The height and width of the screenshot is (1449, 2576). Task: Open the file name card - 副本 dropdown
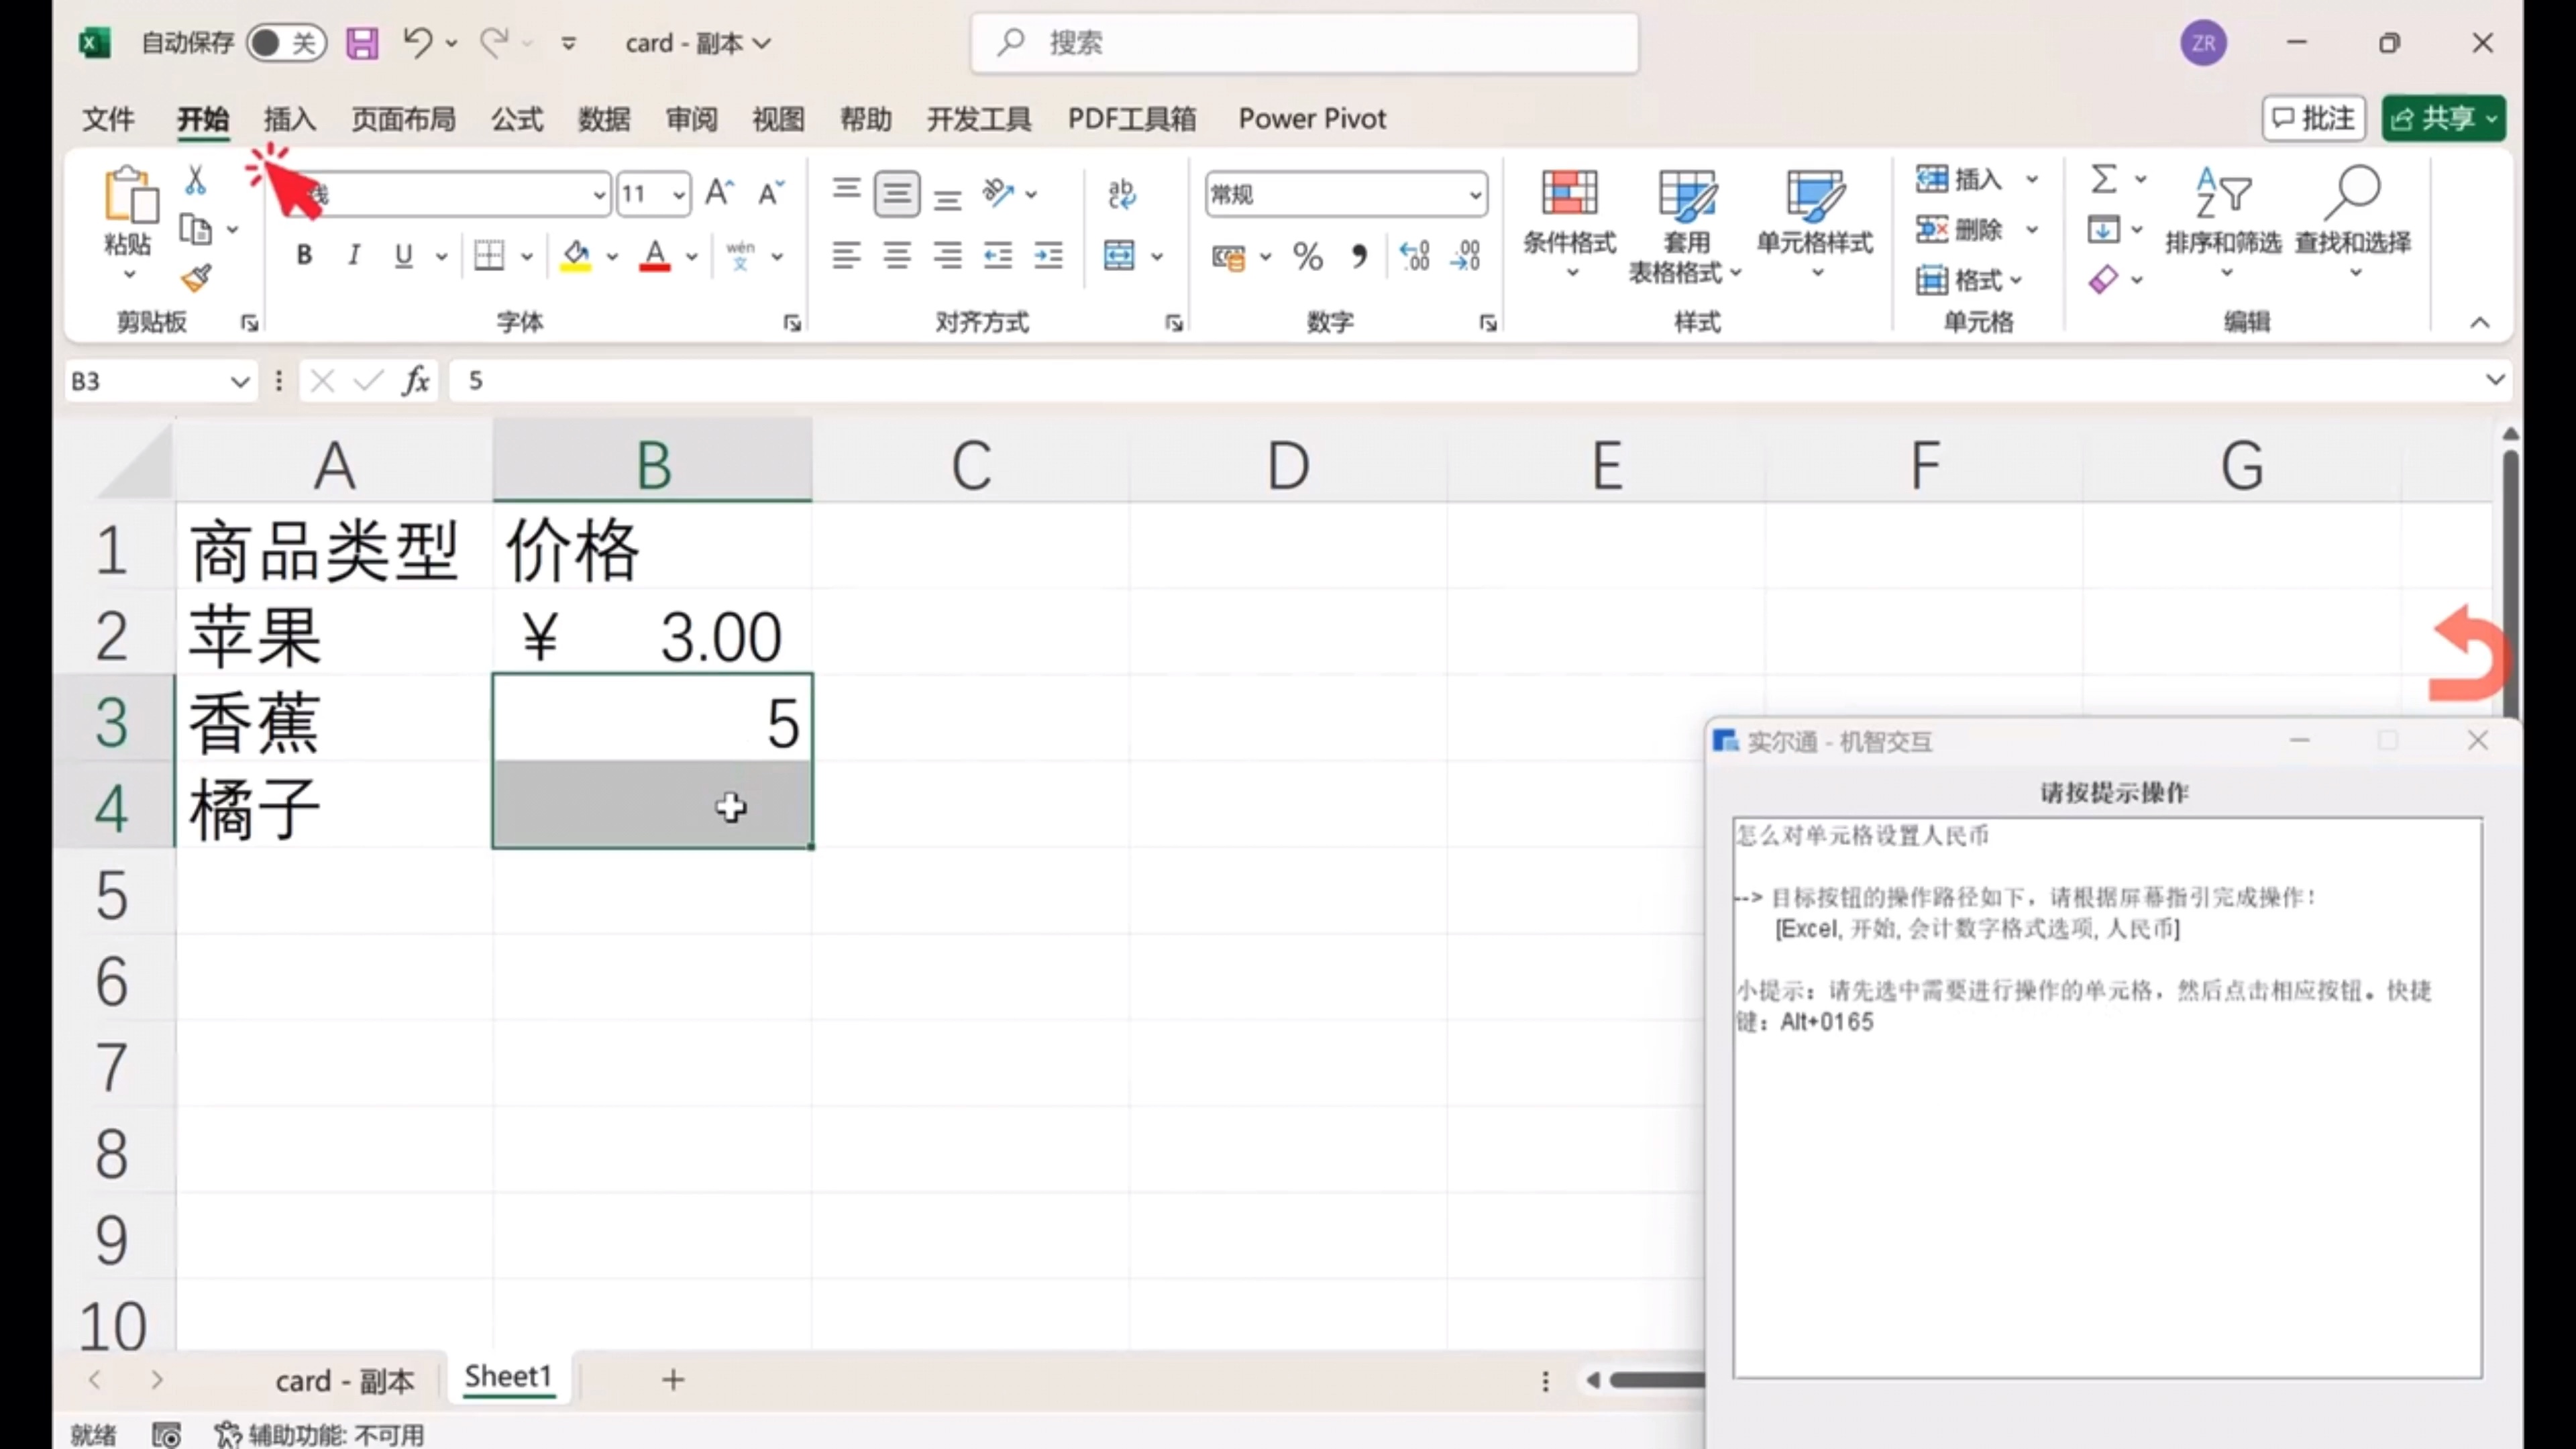pyautogui.click(x=698, y=43)
